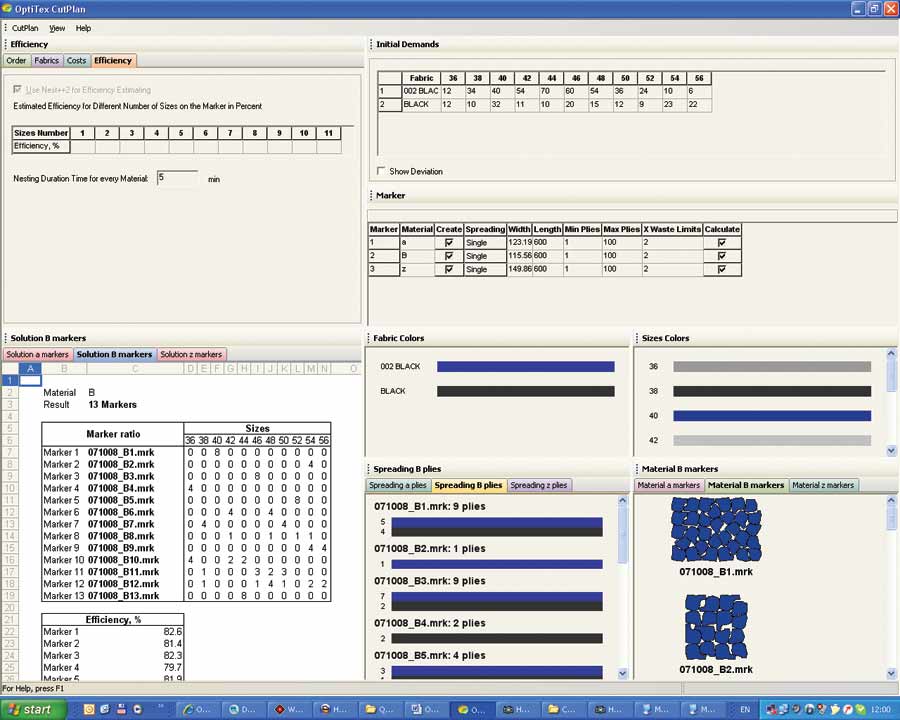This screenshot has height=720, width=900.
Task: Select cell A1 in the solution sheet
Action: pos(30,380)
